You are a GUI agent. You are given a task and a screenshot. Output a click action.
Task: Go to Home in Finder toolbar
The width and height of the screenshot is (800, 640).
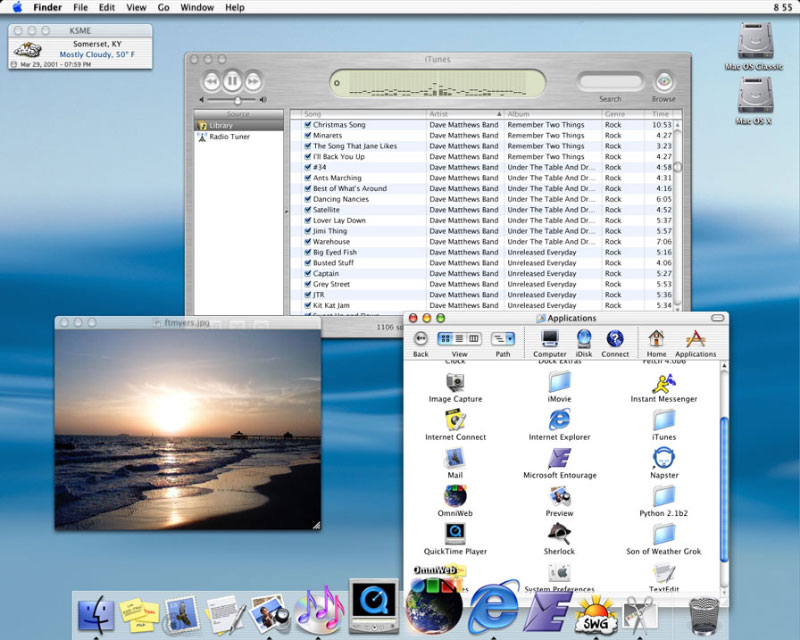[x=656, y=339]
